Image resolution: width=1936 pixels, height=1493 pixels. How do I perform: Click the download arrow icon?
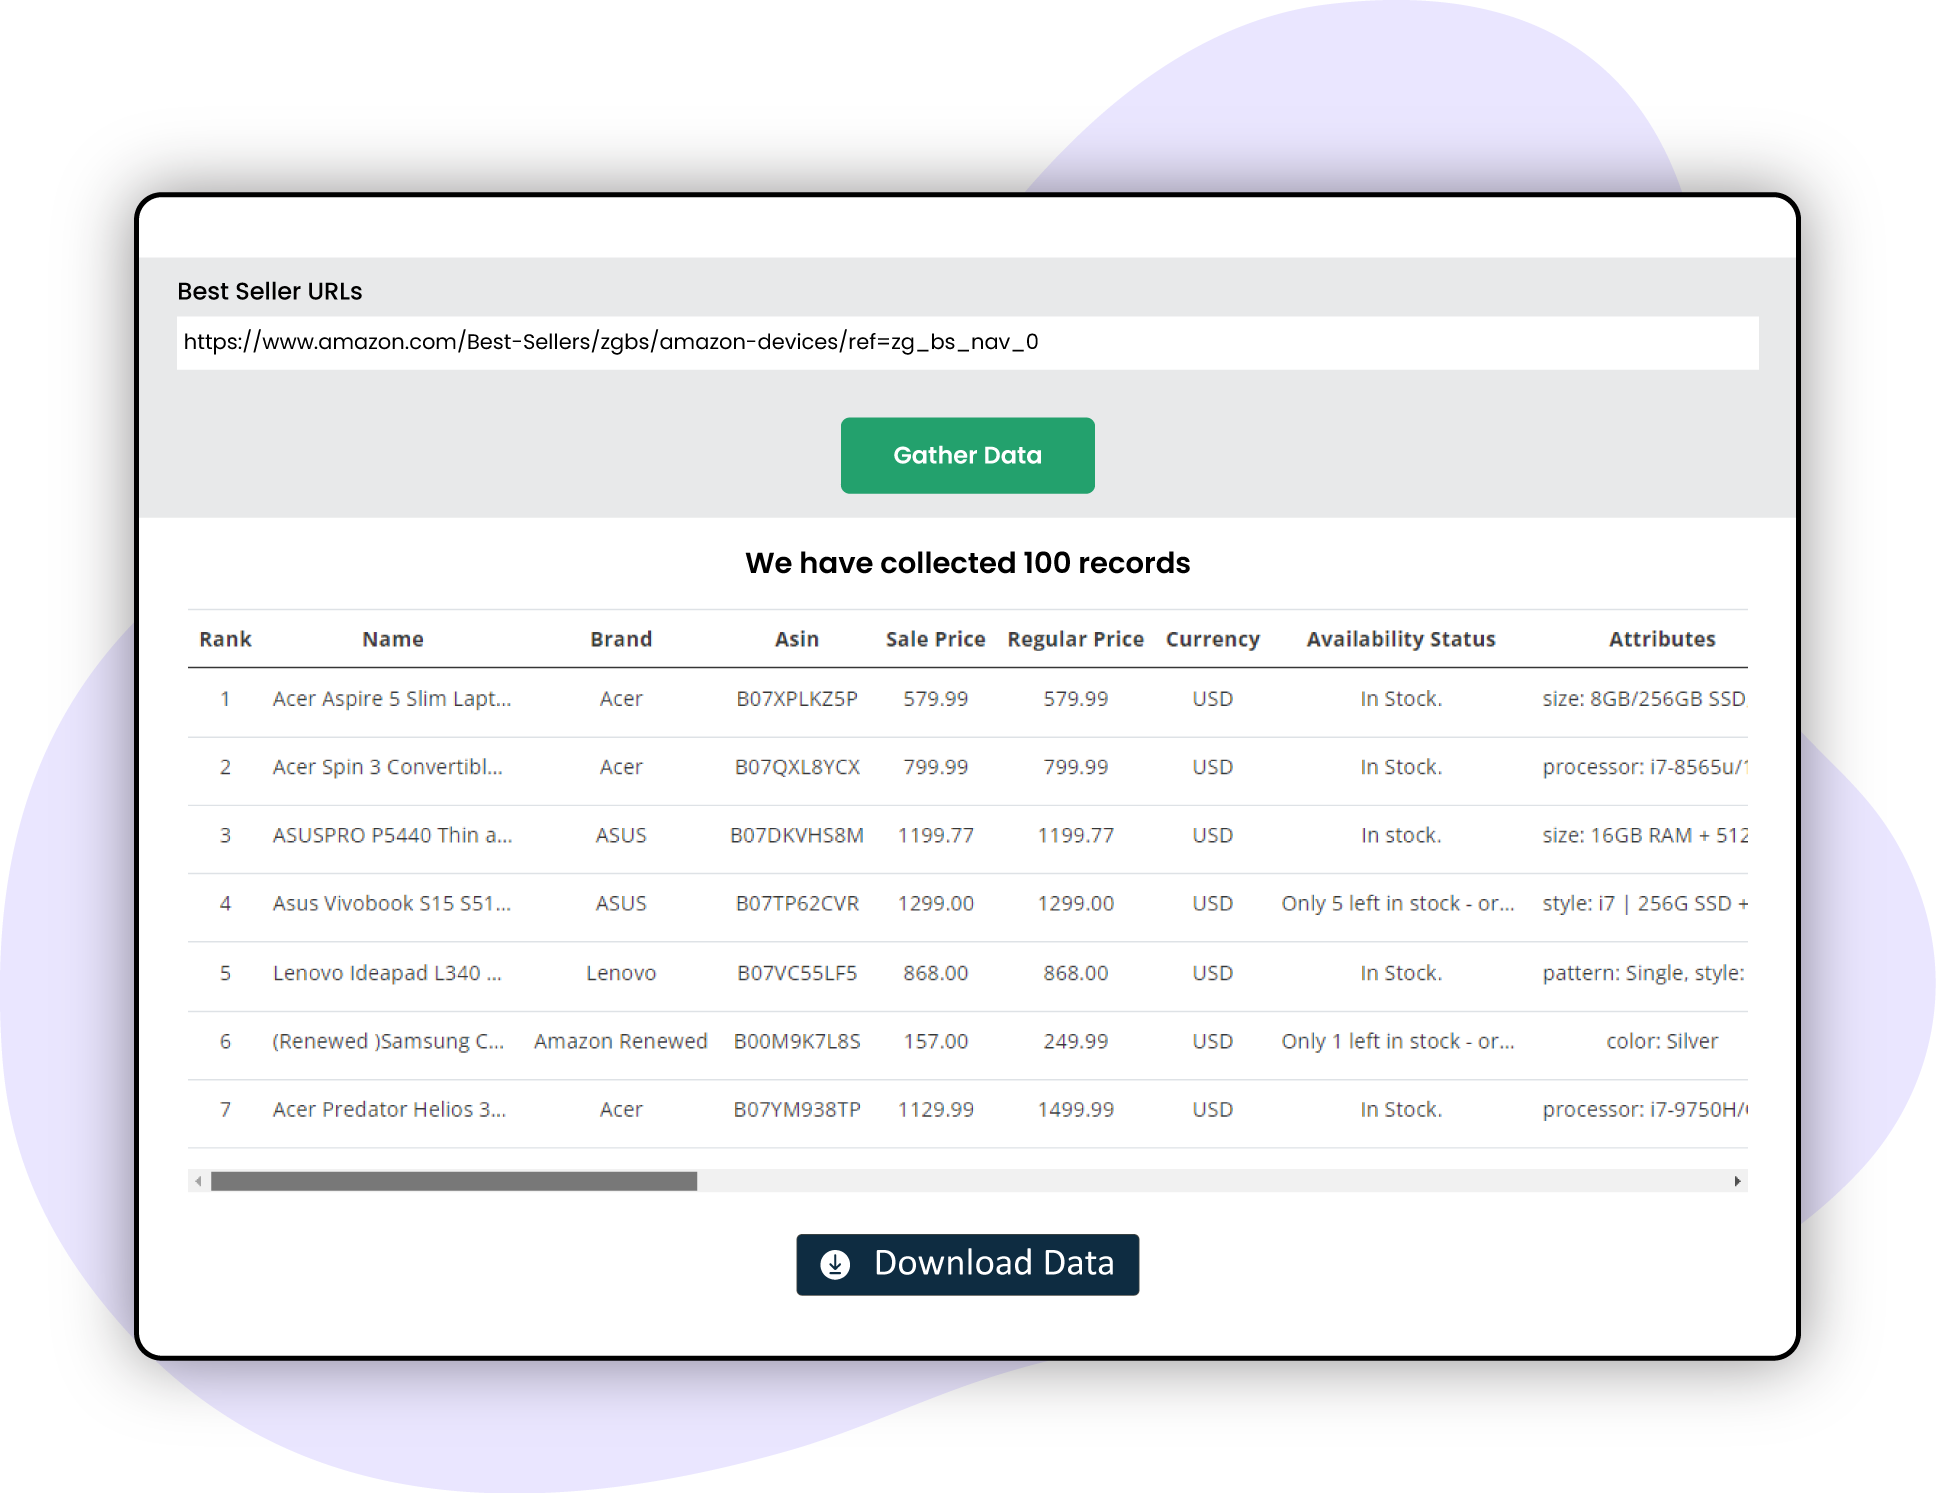[x=835, y=1264]
